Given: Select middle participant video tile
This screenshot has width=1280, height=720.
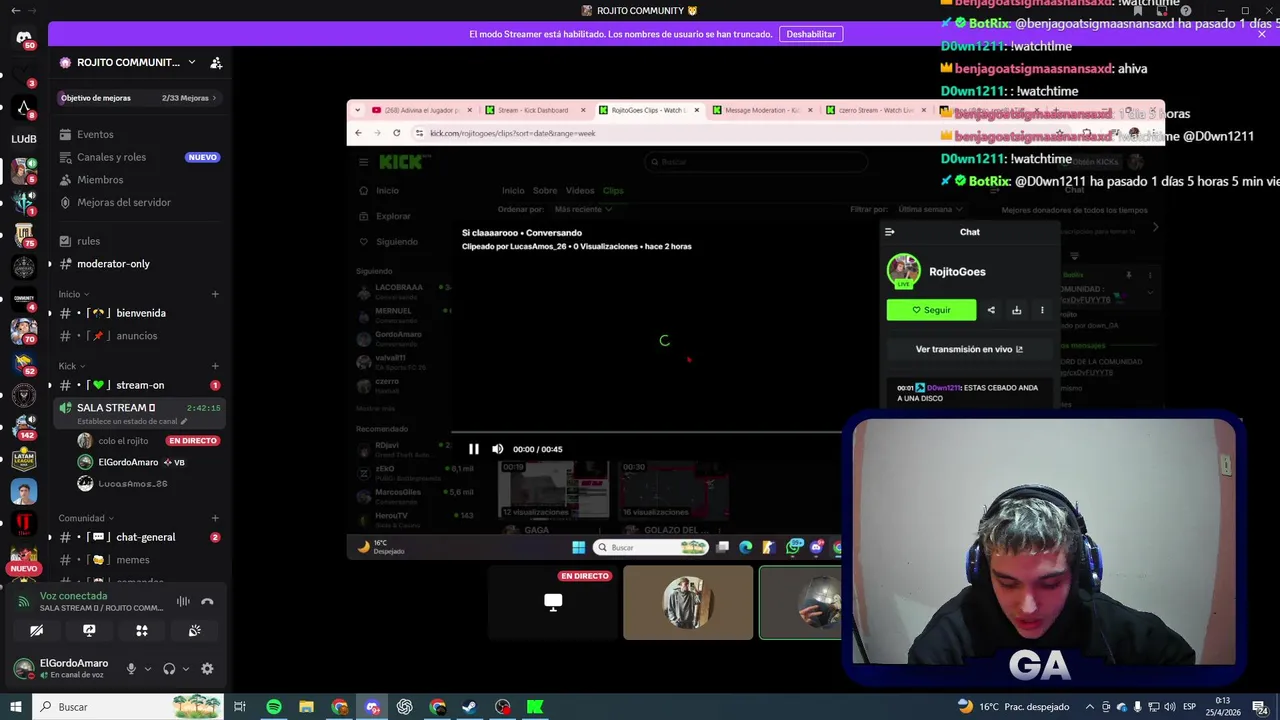Looking at the screenshot, I should click(688, 603).
